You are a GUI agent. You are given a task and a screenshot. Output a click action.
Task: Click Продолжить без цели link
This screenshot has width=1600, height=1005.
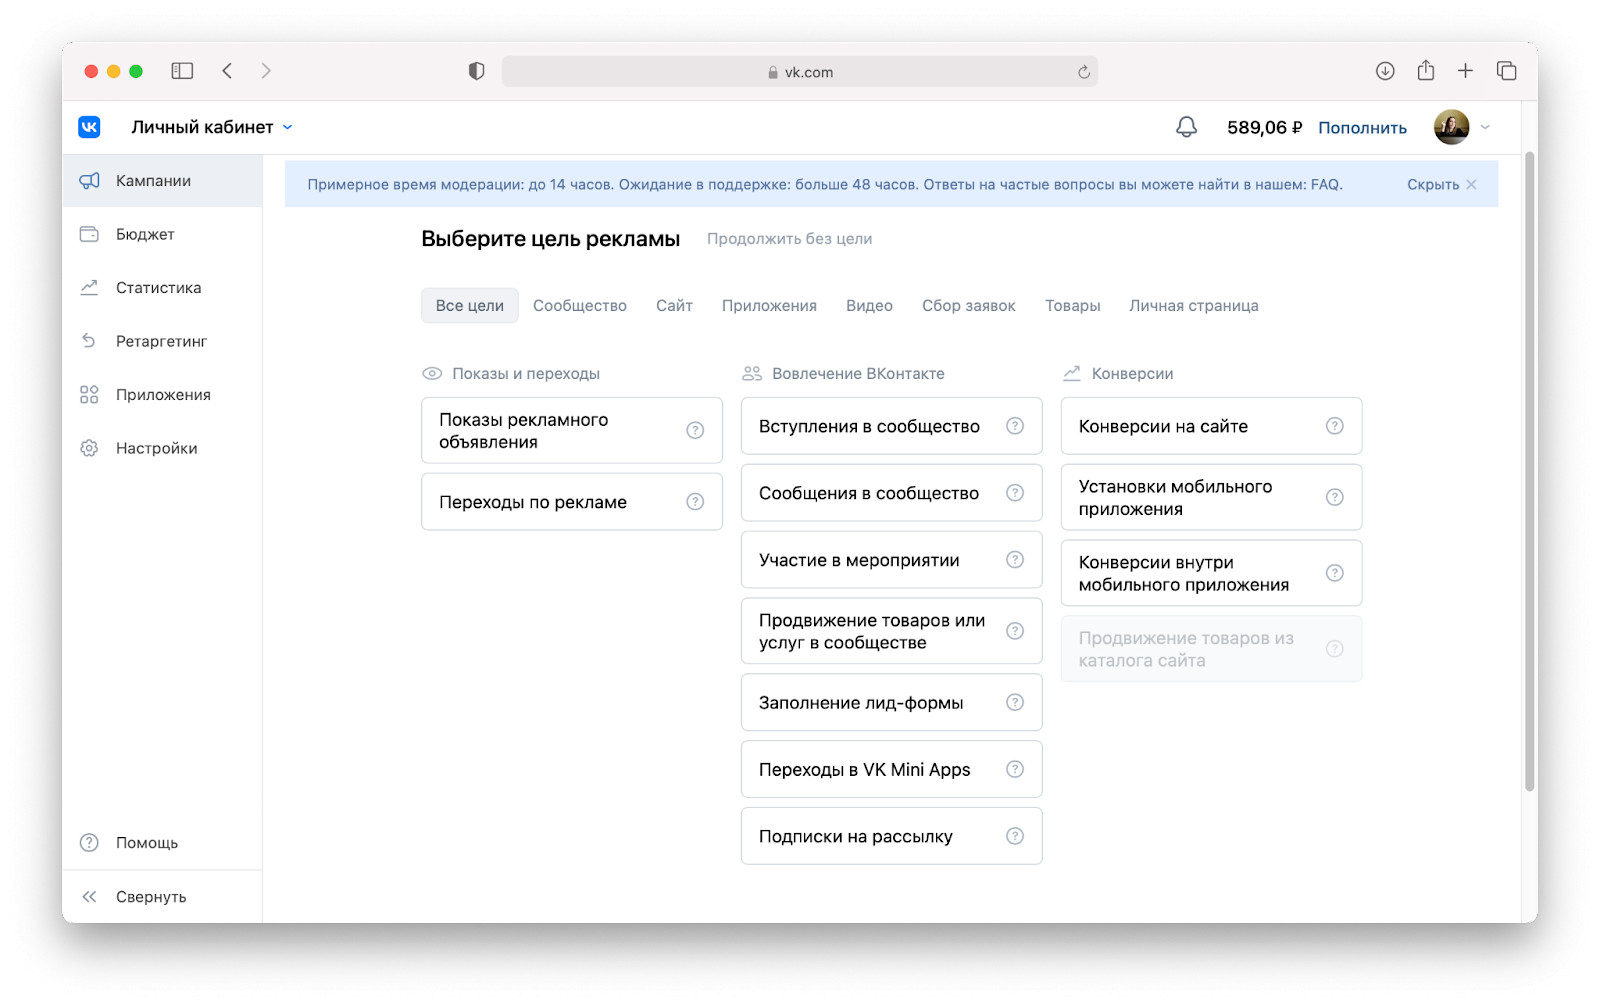point(789,239)
